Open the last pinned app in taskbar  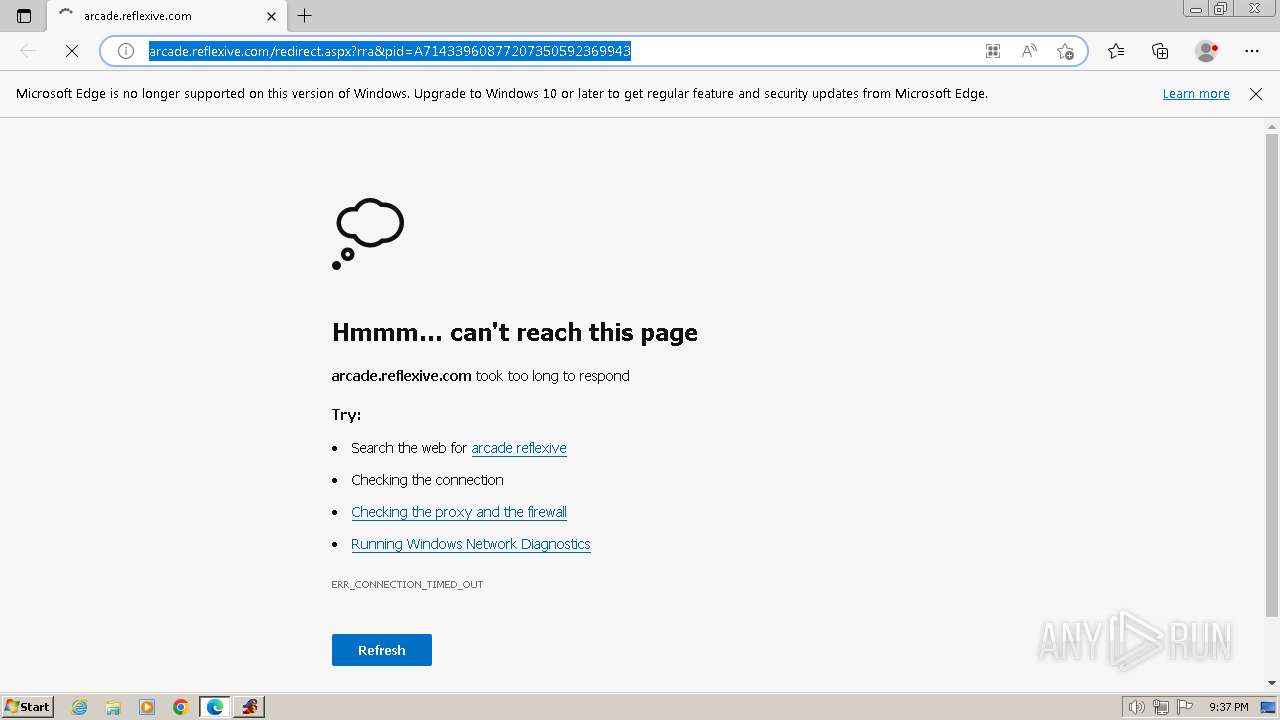249,707
